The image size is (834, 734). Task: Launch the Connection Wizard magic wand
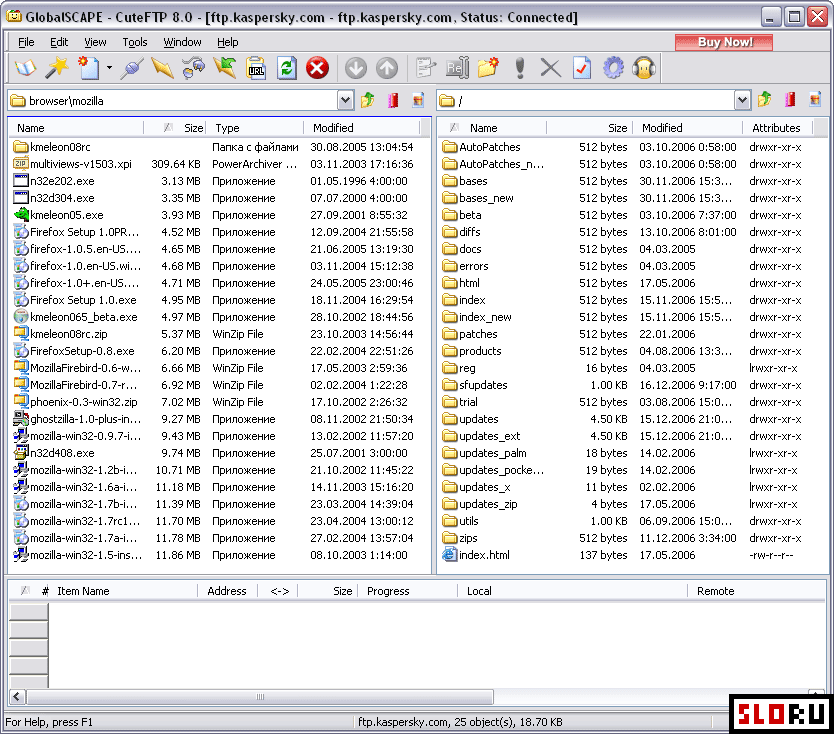(57, 68)
